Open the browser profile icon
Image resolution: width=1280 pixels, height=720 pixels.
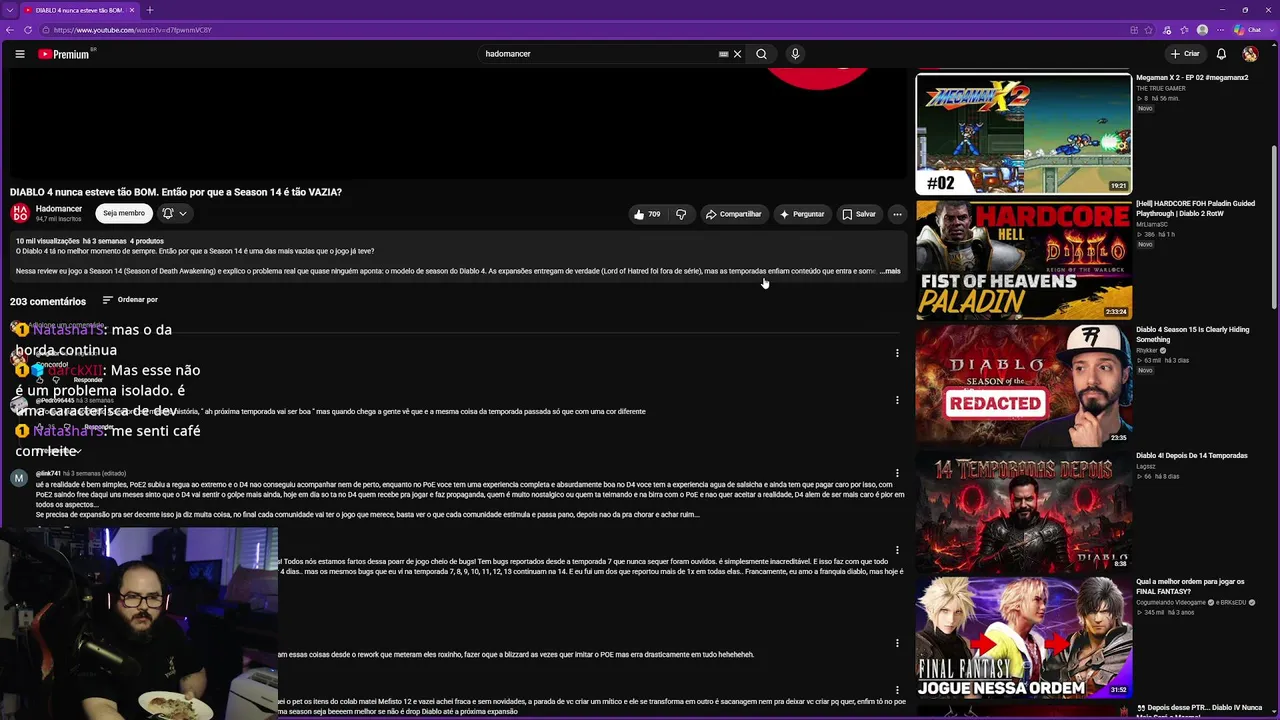1202,30
